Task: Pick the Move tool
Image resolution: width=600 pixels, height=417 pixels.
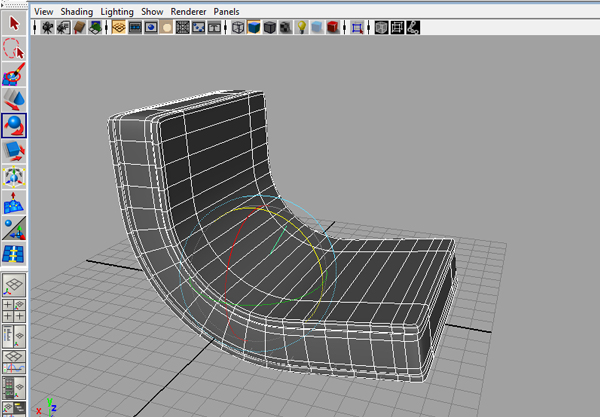Action: tap(14, 99)
